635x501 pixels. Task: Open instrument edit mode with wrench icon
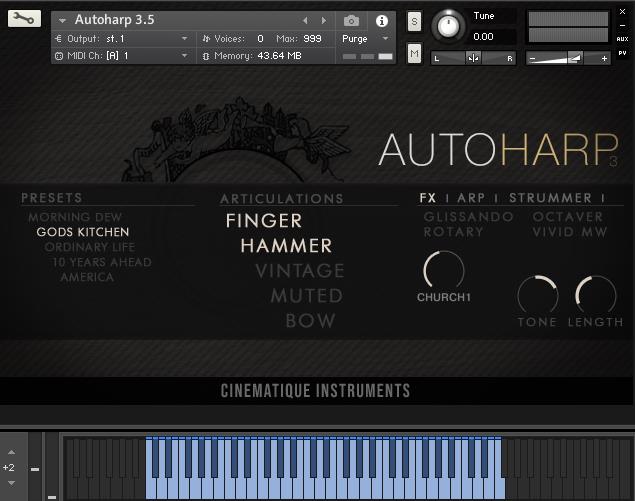24,19
